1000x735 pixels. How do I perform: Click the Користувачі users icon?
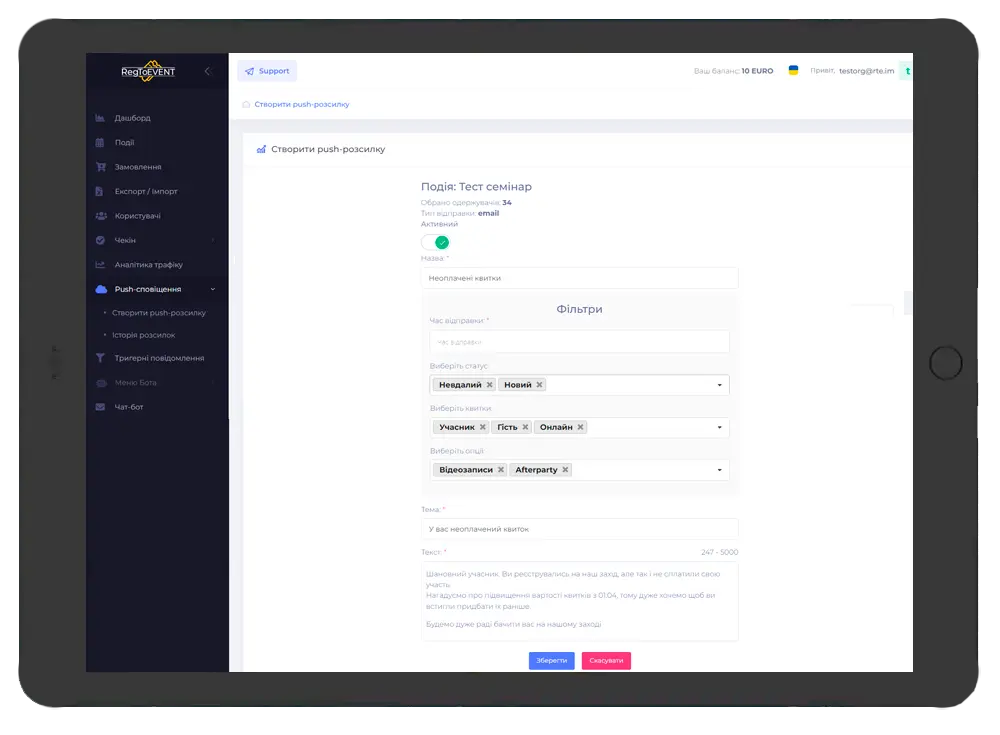pos(100,216)
